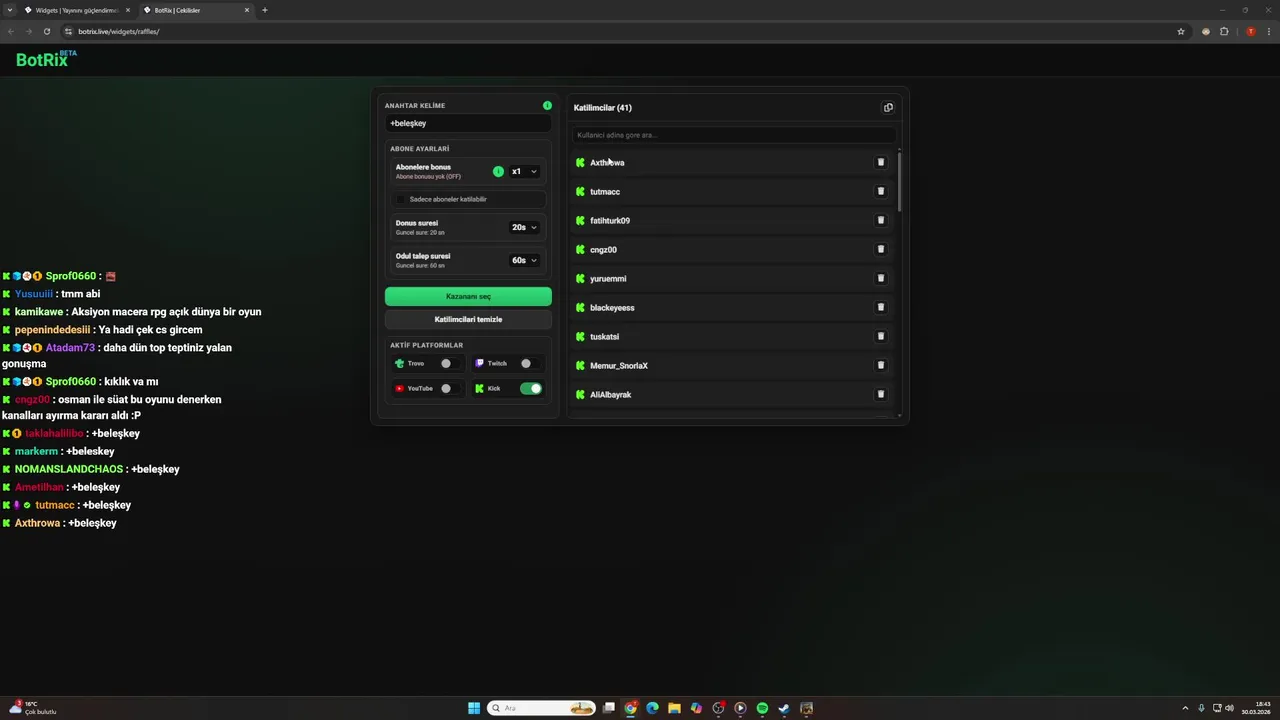
Task: Show info for Abonelere bonus
Action: click(498, 171)
